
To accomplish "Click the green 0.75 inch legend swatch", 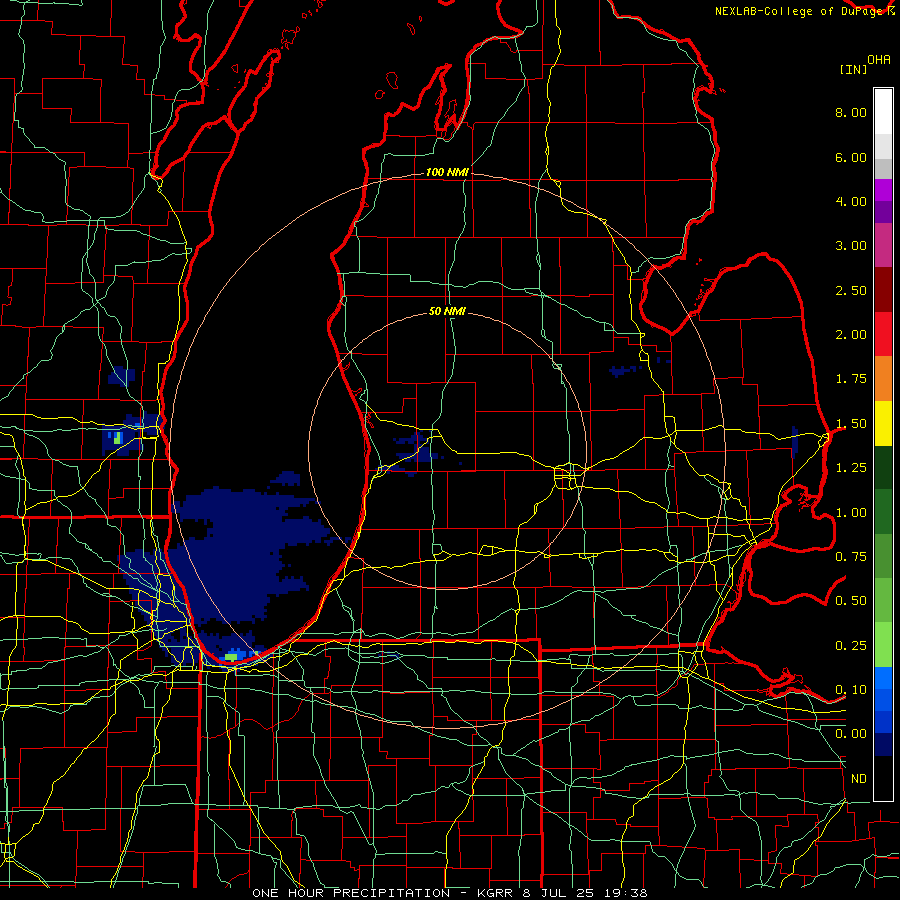I will [883, 556].
